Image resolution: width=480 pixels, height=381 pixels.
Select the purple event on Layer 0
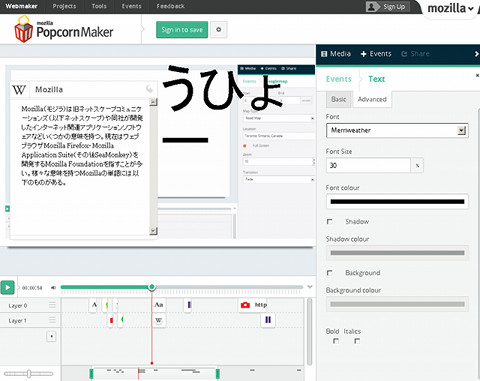pyautogui.click(x=189, y=305)
